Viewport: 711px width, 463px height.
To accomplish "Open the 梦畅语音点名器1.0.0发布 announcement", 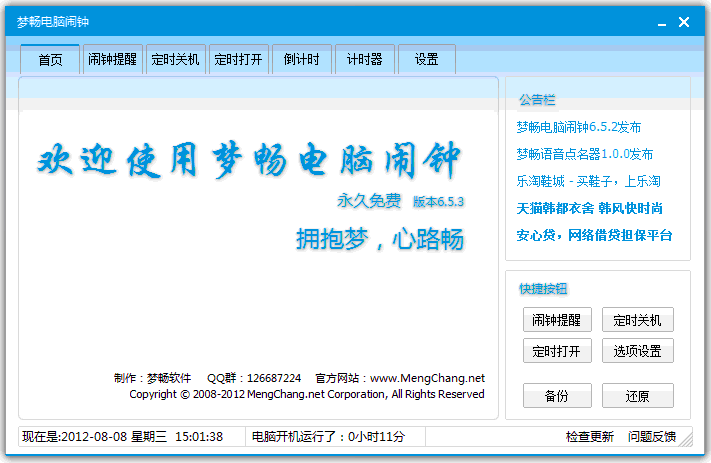I will click(x=584, y=154).
